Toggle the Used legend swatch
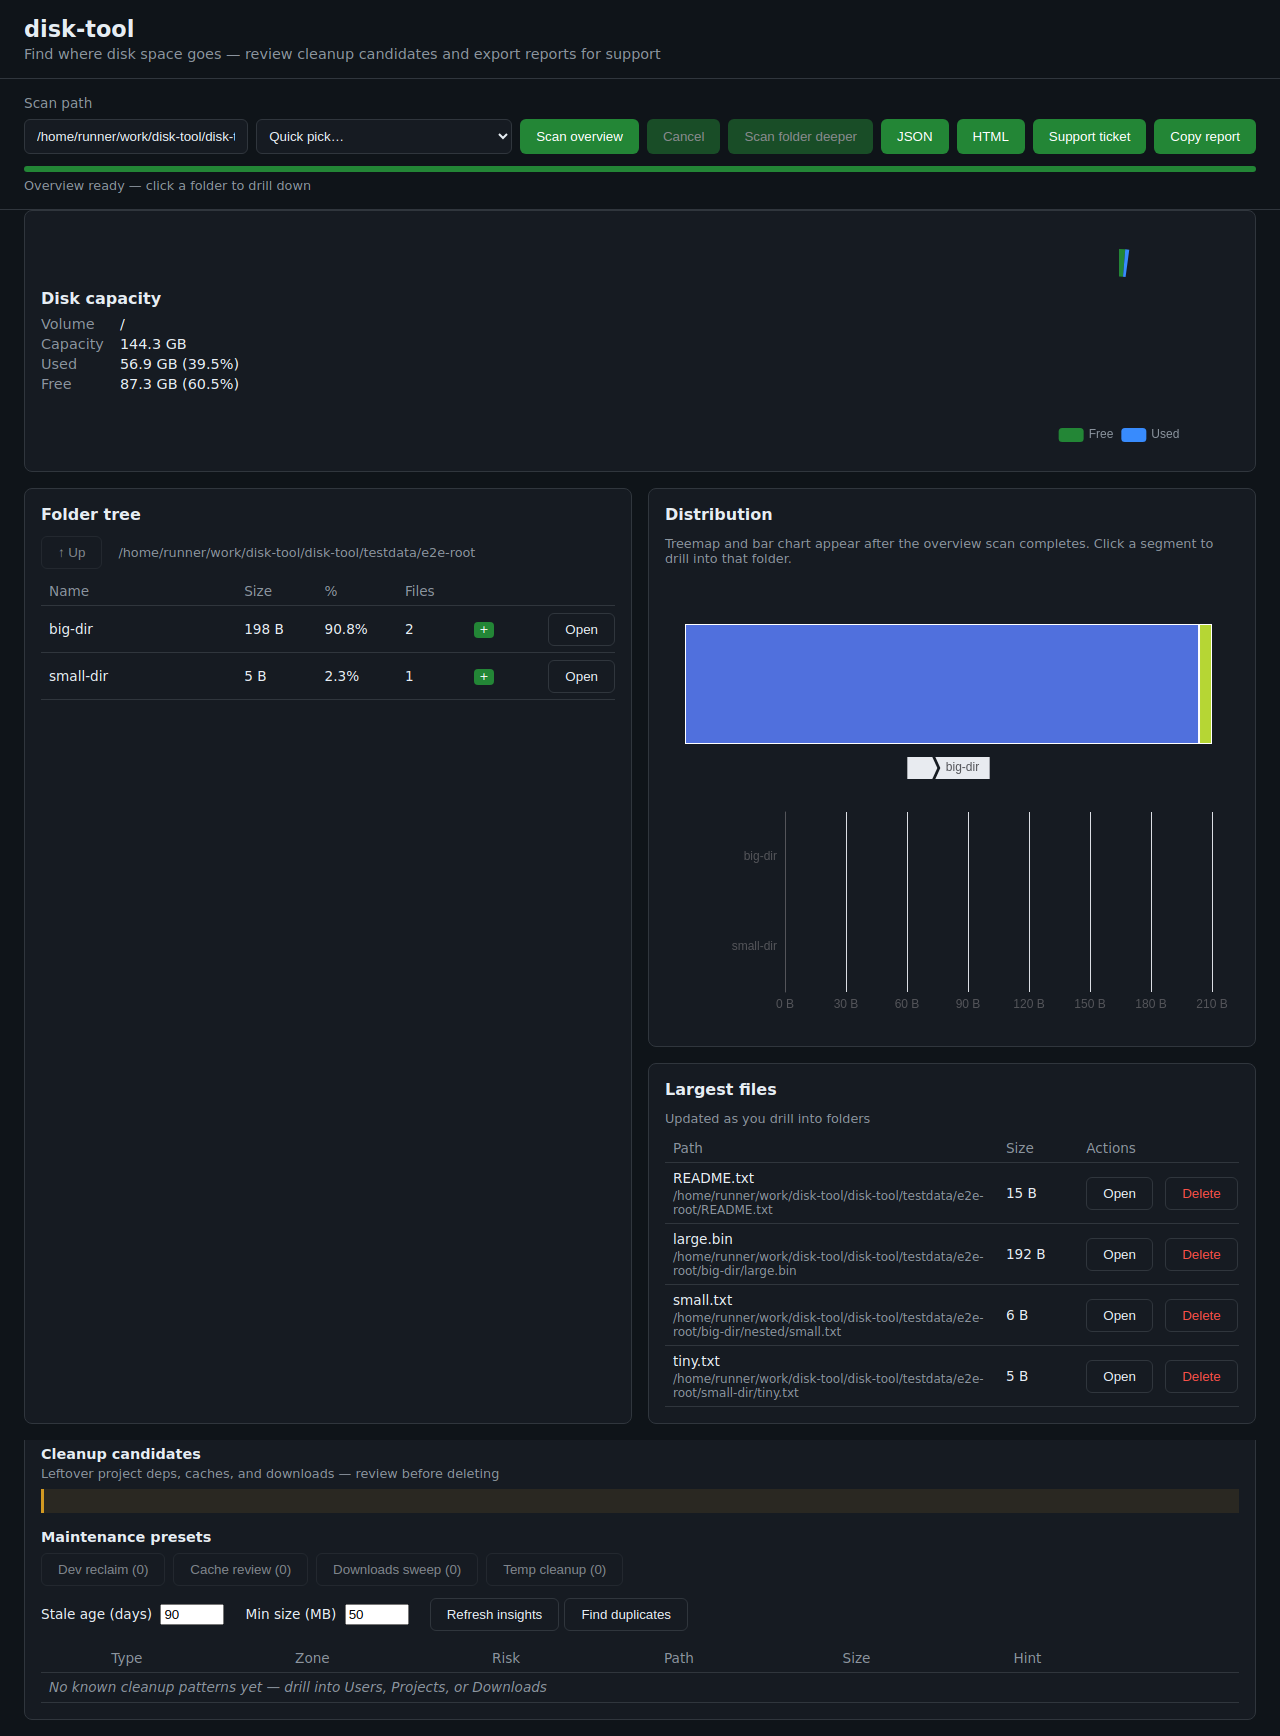The image size is (1280, 1736). click(1134, 434)
